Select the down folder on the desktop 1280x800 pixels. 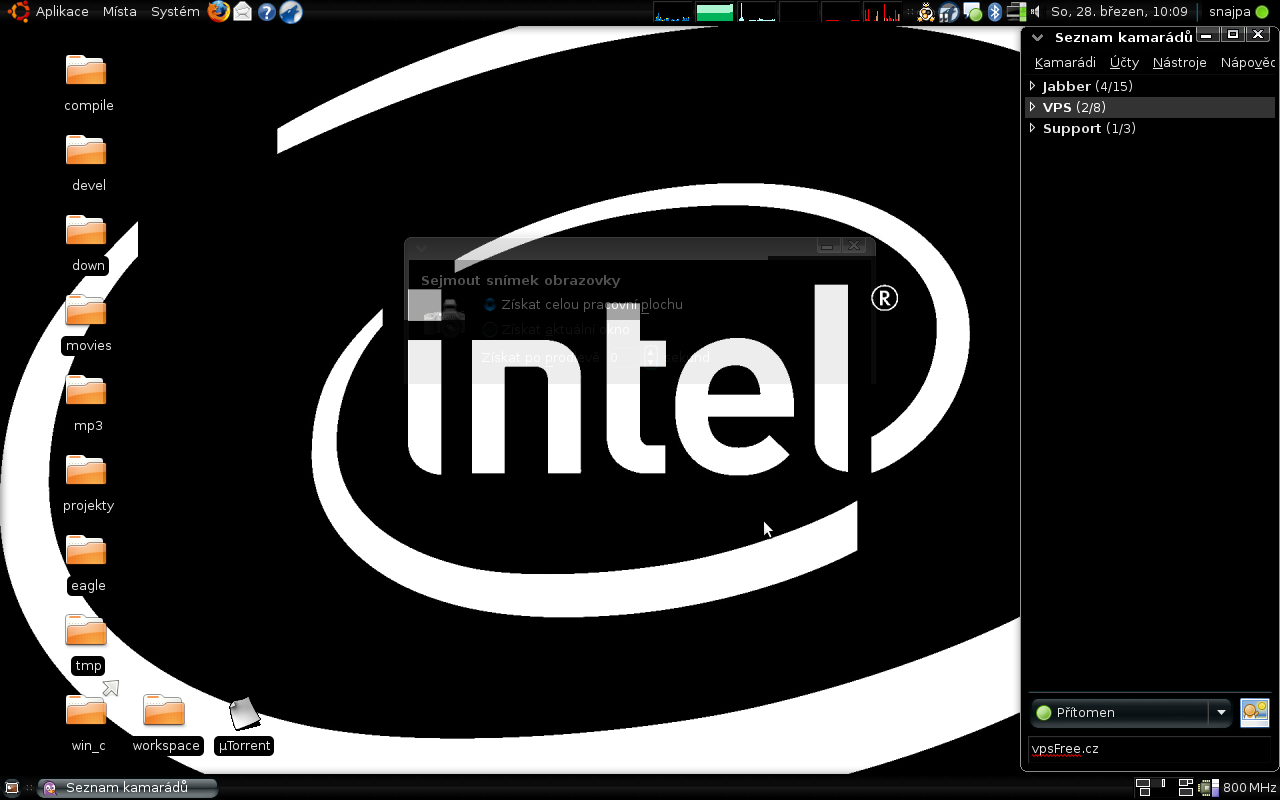click(x=88, y=232)
